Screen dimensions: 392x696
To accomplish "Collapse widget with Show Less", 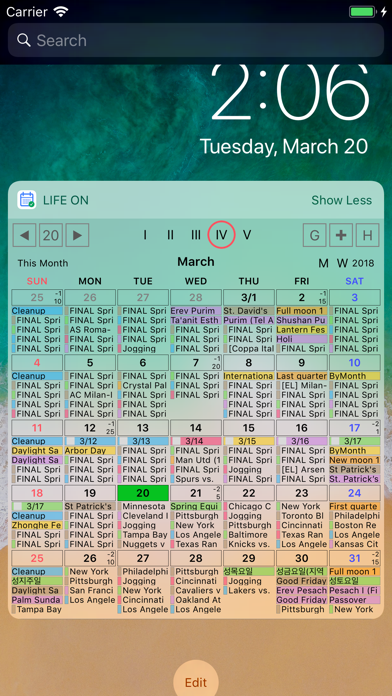I will [x=341, y=200].
